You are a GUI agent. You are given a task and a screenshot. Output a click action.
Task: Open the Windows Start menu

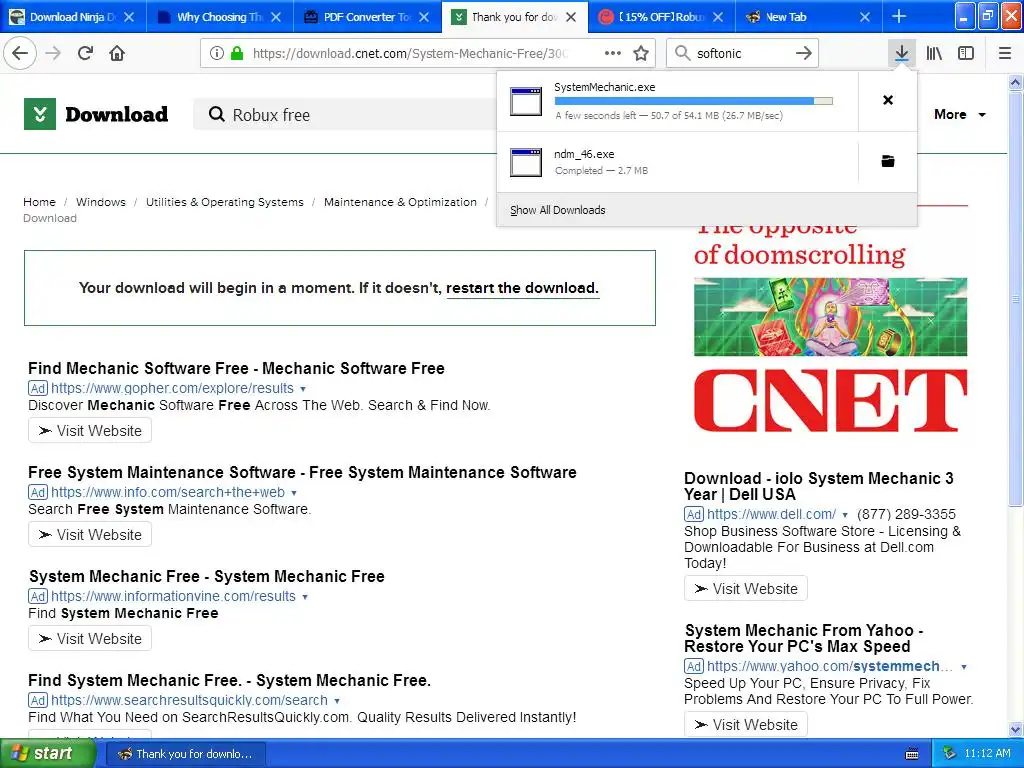tap(47, 754)
